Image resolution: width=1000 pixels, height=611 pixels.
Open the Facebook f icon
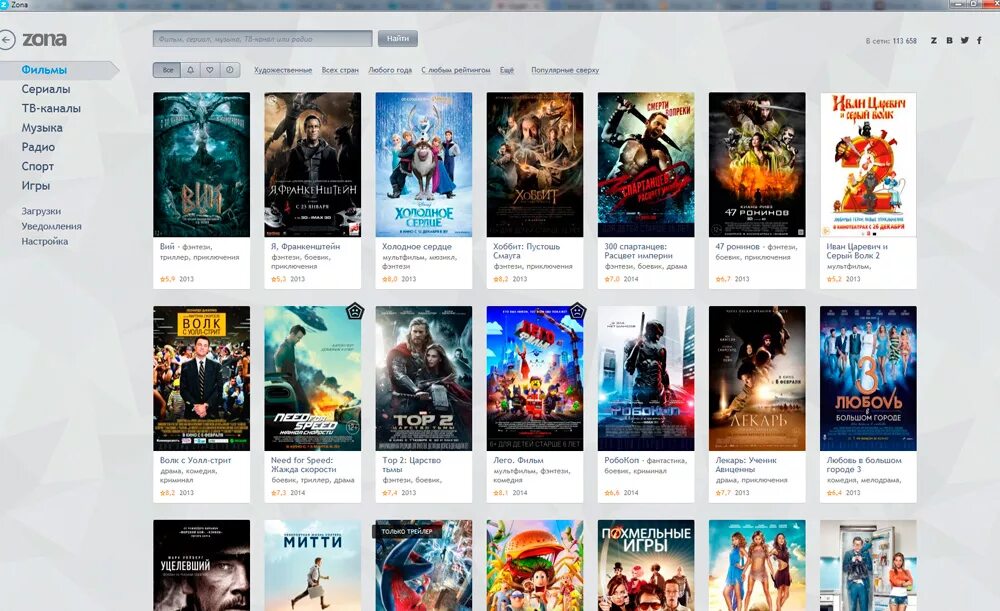[x=979, y=40]
